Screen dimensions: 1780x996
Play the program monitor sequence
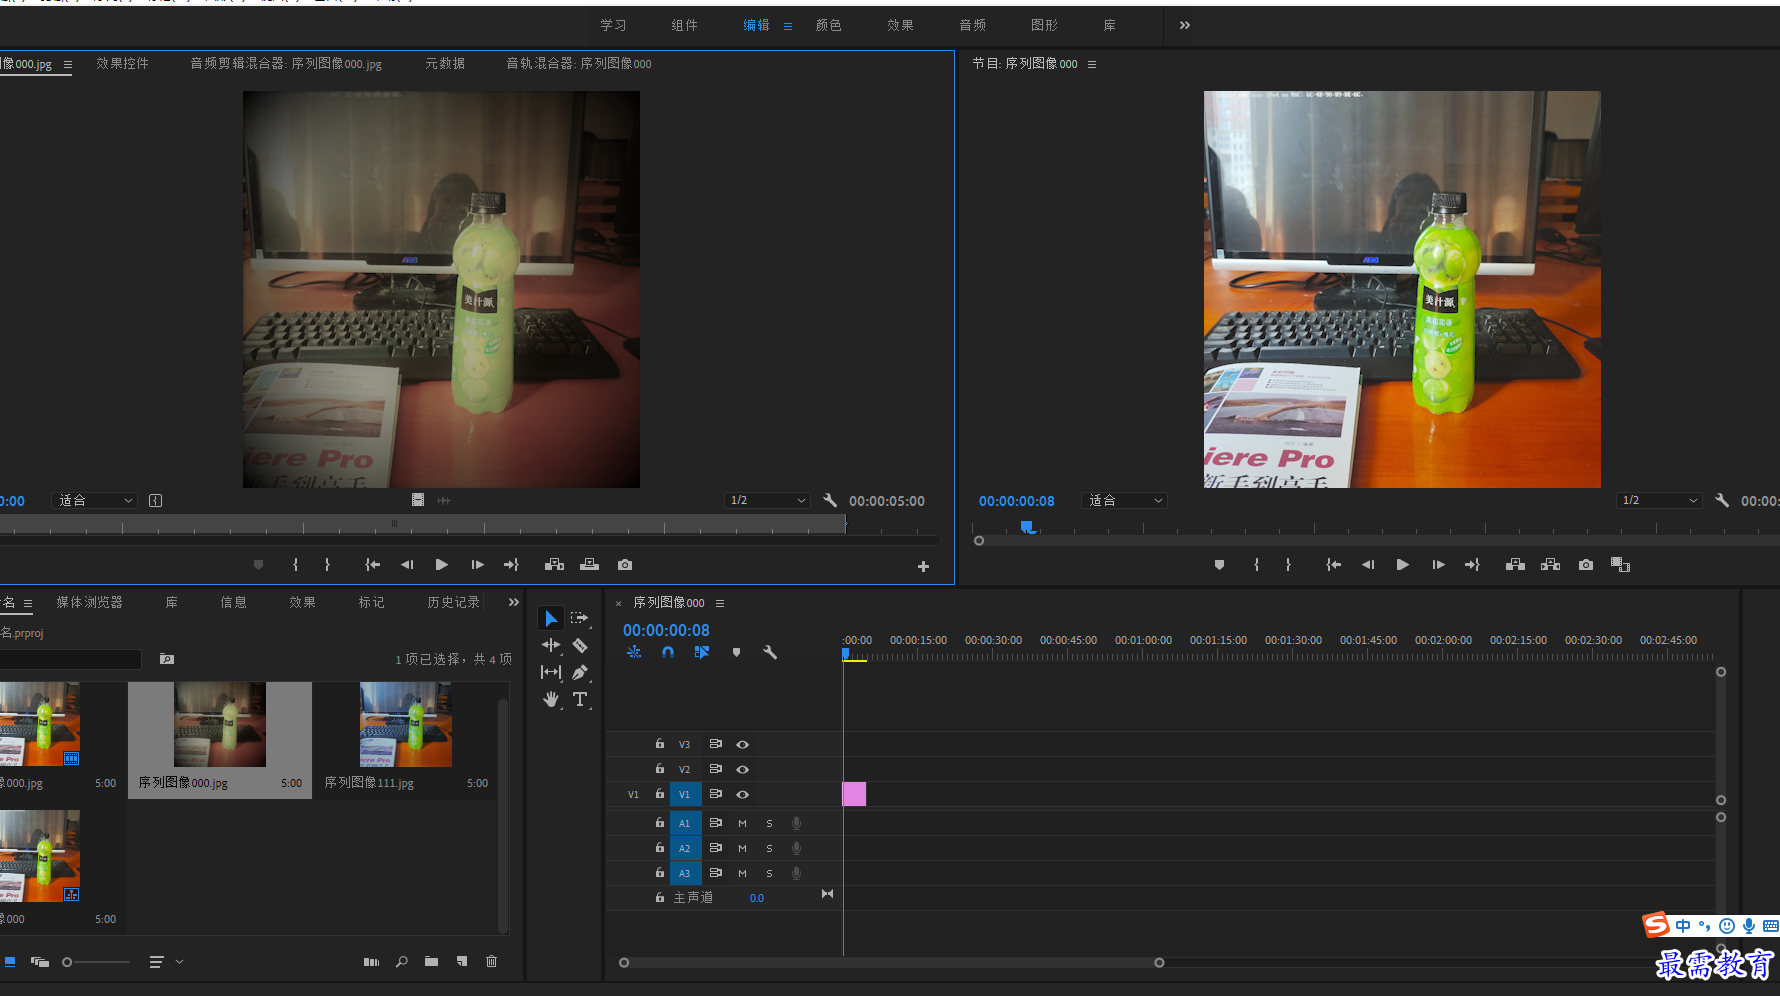[1402, 565]
